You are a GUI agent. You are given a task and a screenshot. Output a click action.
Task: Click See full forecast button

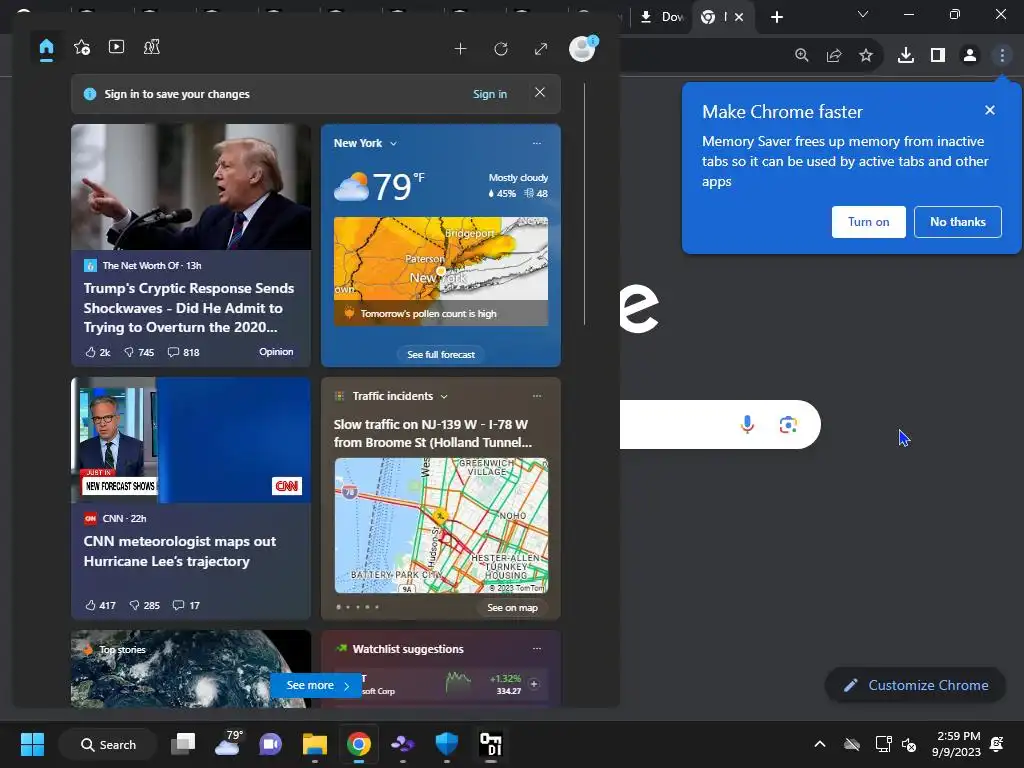(441, 355)
